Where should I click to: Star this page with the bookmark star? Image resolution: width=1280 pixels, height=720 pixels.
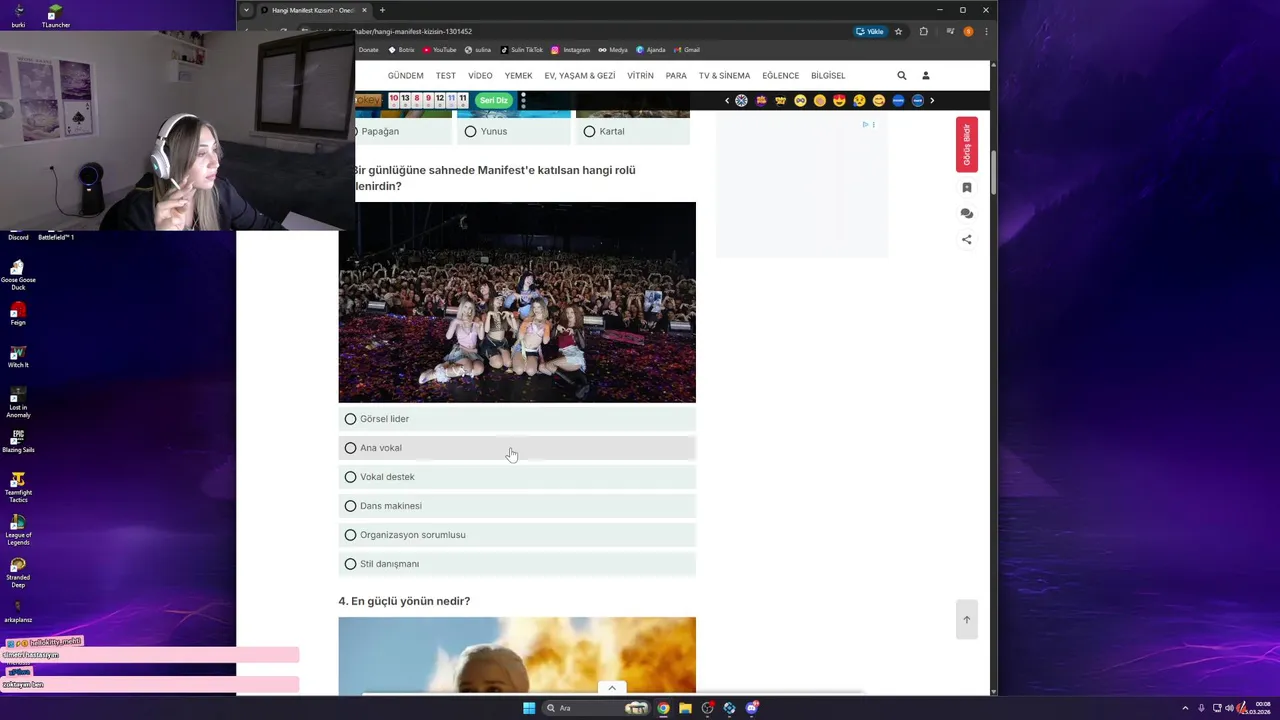[898, 31]
